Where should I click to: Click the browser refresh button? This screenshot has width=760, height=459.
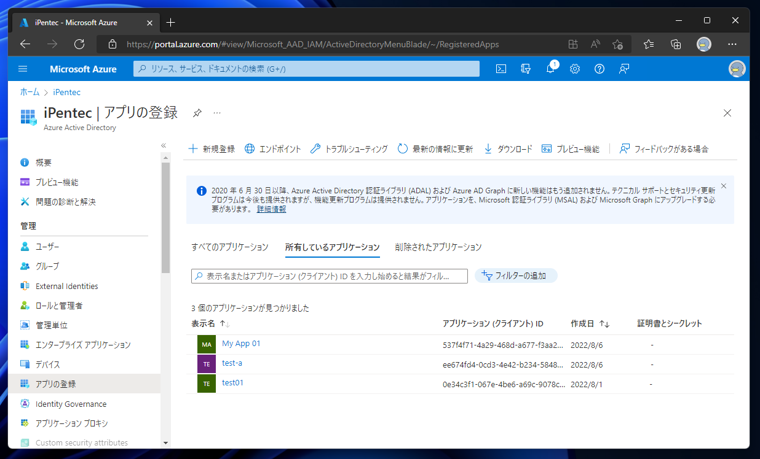[x=79, y=44]
